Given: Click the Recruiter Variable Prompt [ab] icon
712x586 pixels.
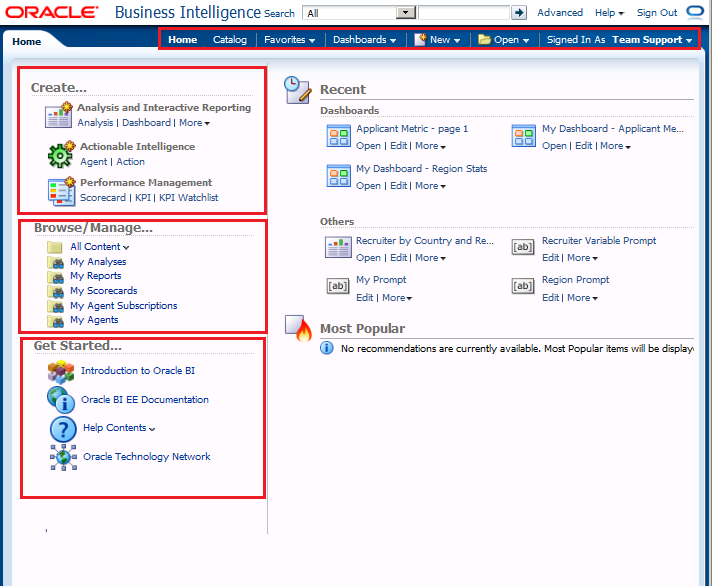Looking at the screenshot, I should click(x=523, y=247).
